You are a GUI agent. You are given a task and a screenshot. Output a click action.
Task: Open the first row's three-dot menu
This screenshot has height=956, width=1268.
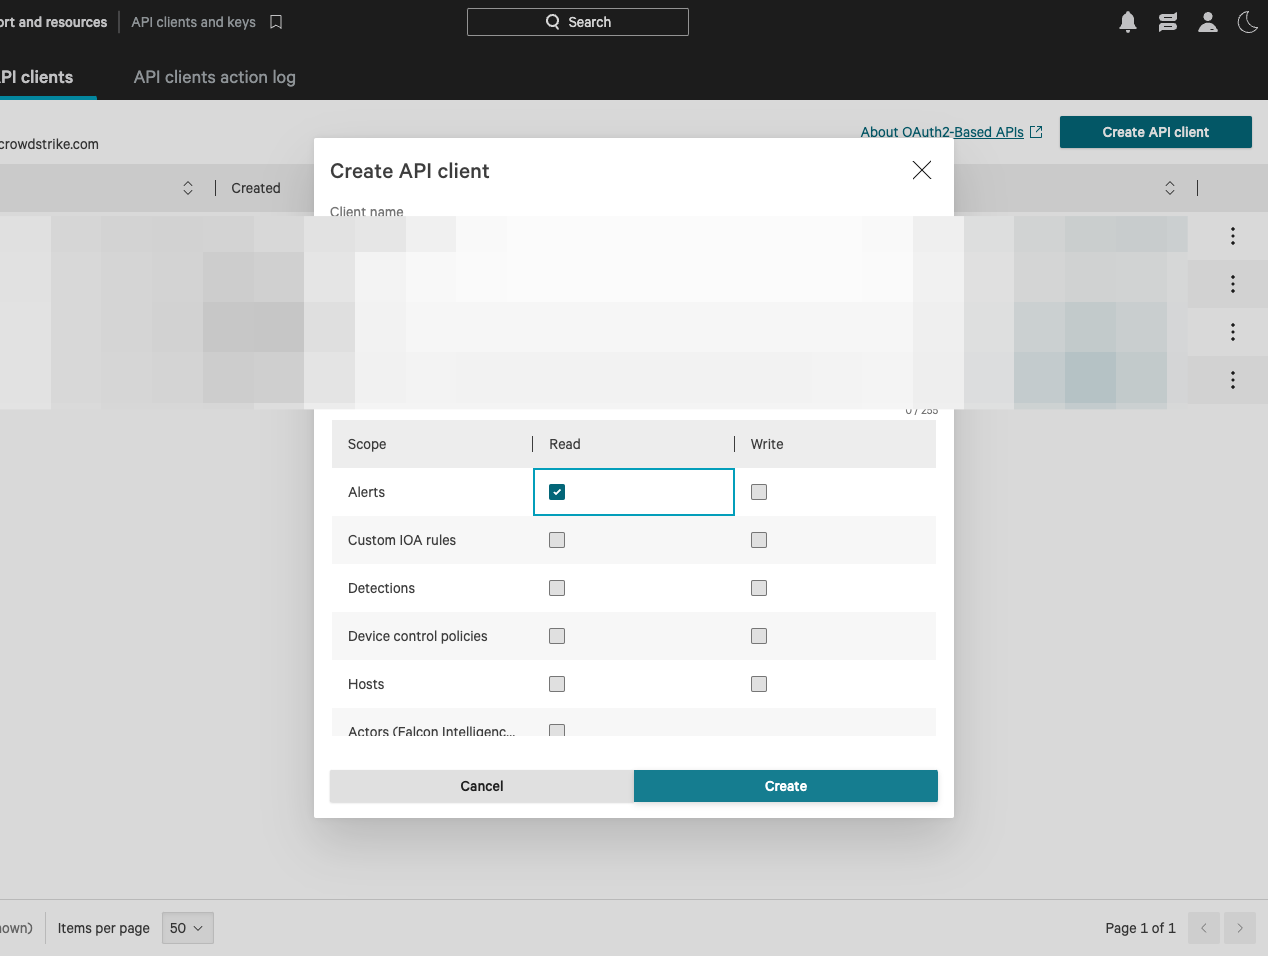(x=1232, y=236)
